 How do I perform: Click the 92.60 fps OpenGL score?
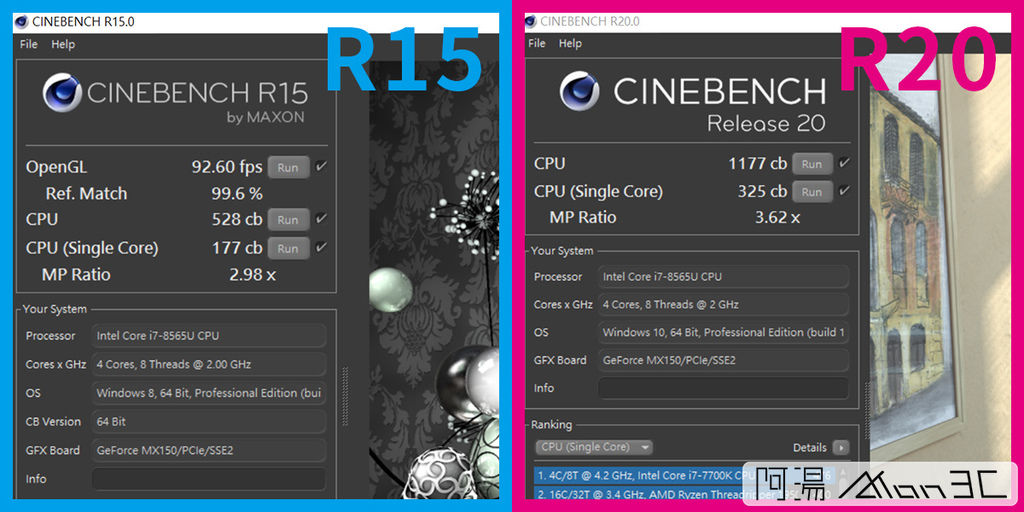coord(227,167)
